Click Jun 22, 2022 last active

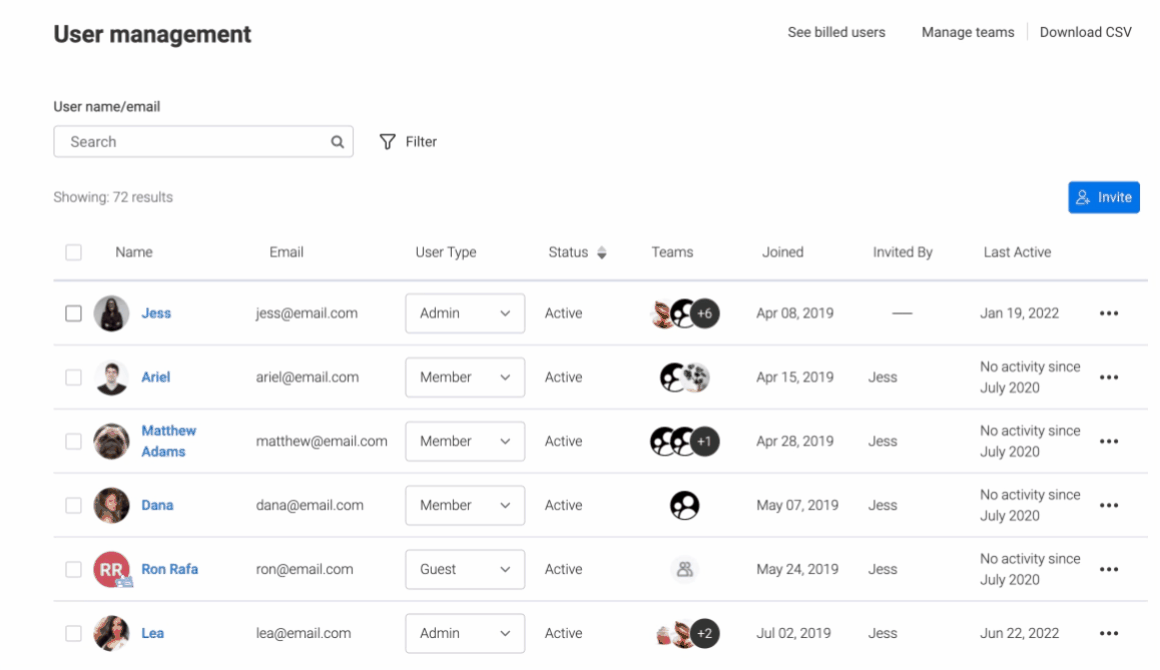click(x=1019, y=634)
